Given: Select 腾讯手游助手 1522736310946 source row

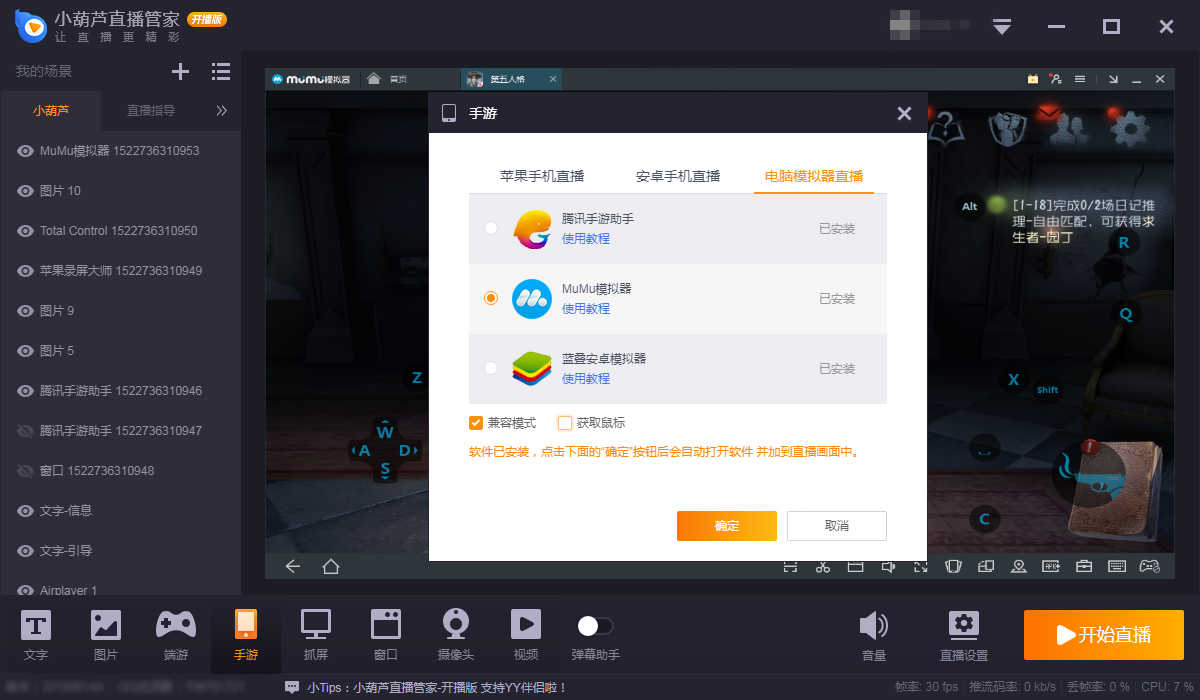Looking at the screenshot, I should coord(120,391).
